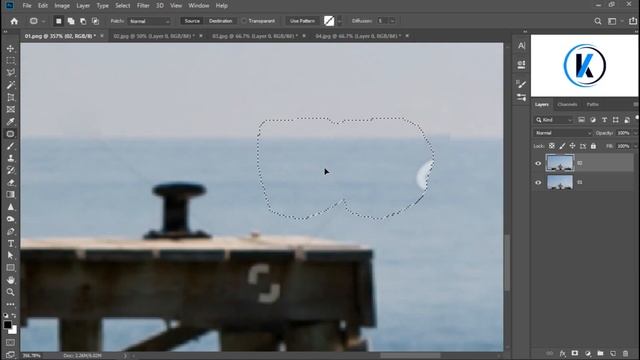The image size is (640, 360).
Task: Select the Move tool
Action: pyautogui.click(x=11, y=49)
